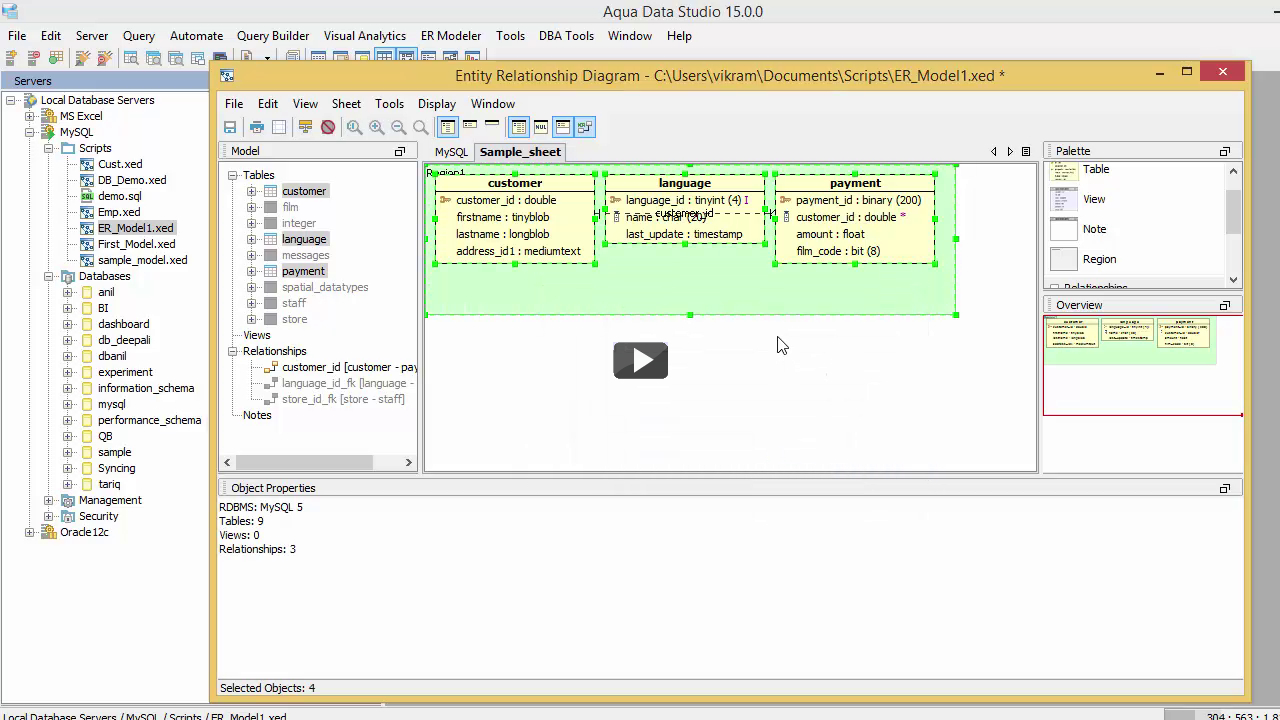Maximize the Palette panel

(x=1225, y=151)
